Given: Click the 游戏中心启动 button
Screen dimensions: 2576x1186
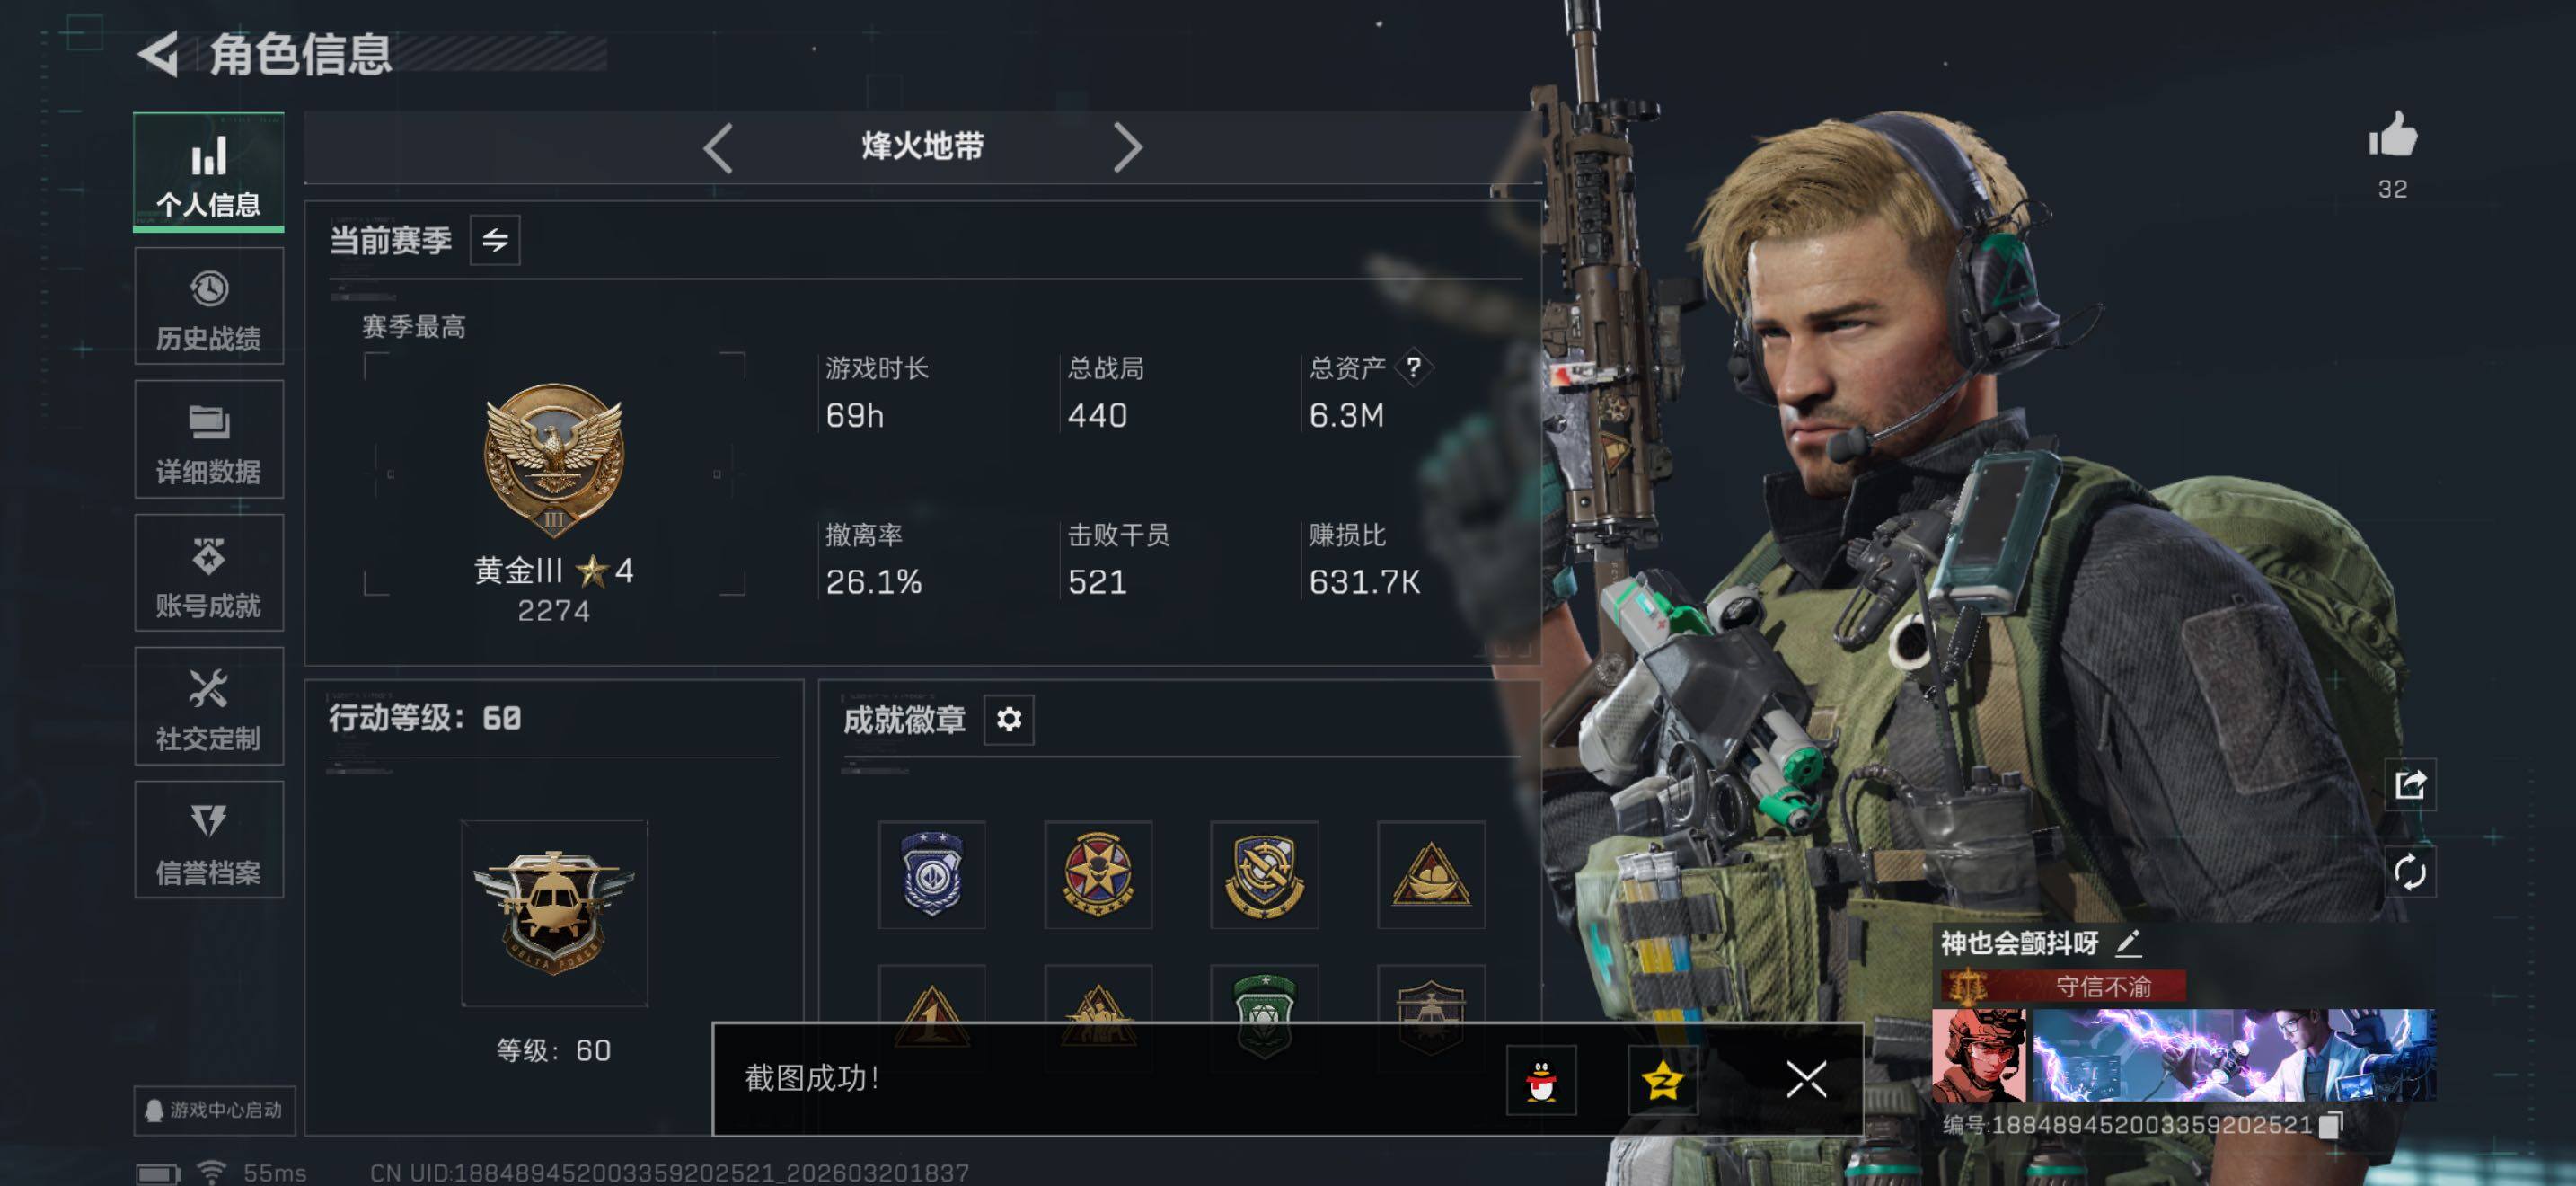Looking at the screenshot, I should tap(215, 1110).
